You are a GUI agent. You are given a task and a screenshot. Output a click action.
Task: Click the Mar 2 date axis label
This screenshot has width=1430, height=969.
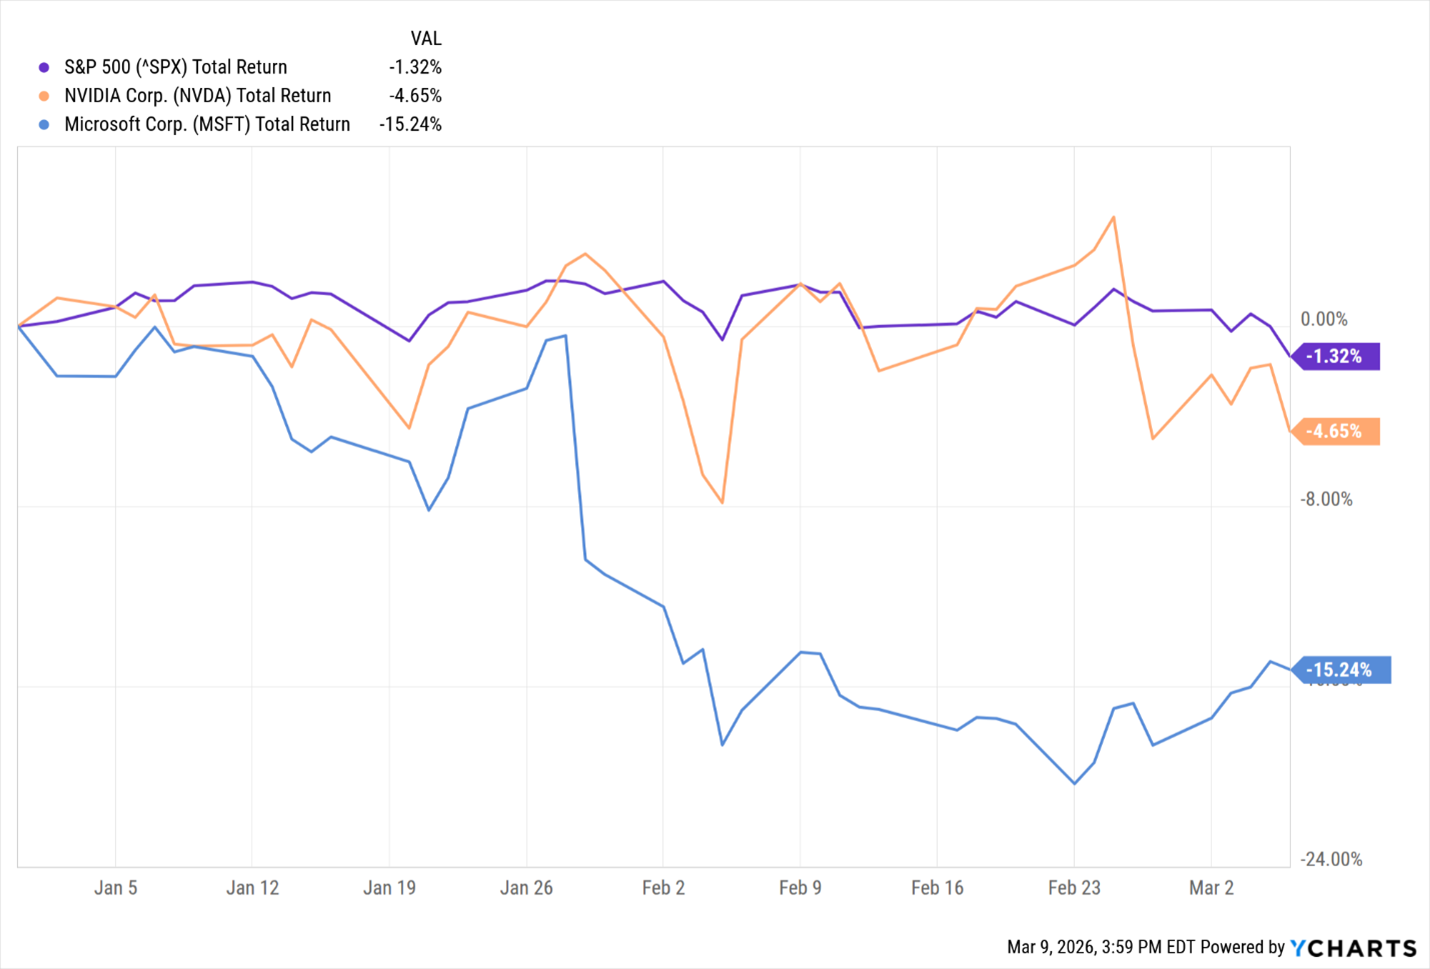(x=1210, y=888)
